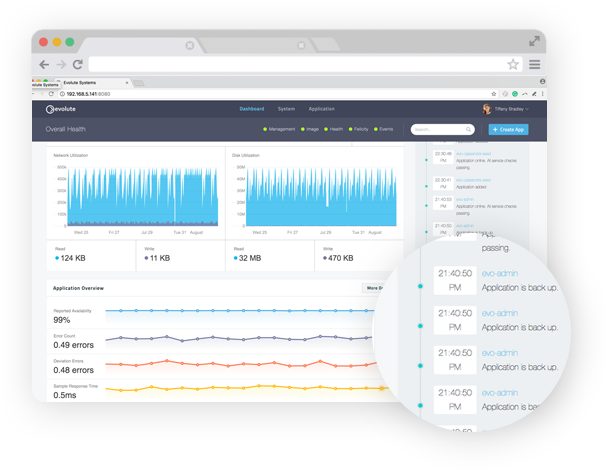This screenshot has height=470, width=608.
Task: Click the 0.5ms Sample Response Time value
Action: pos(65,395)
